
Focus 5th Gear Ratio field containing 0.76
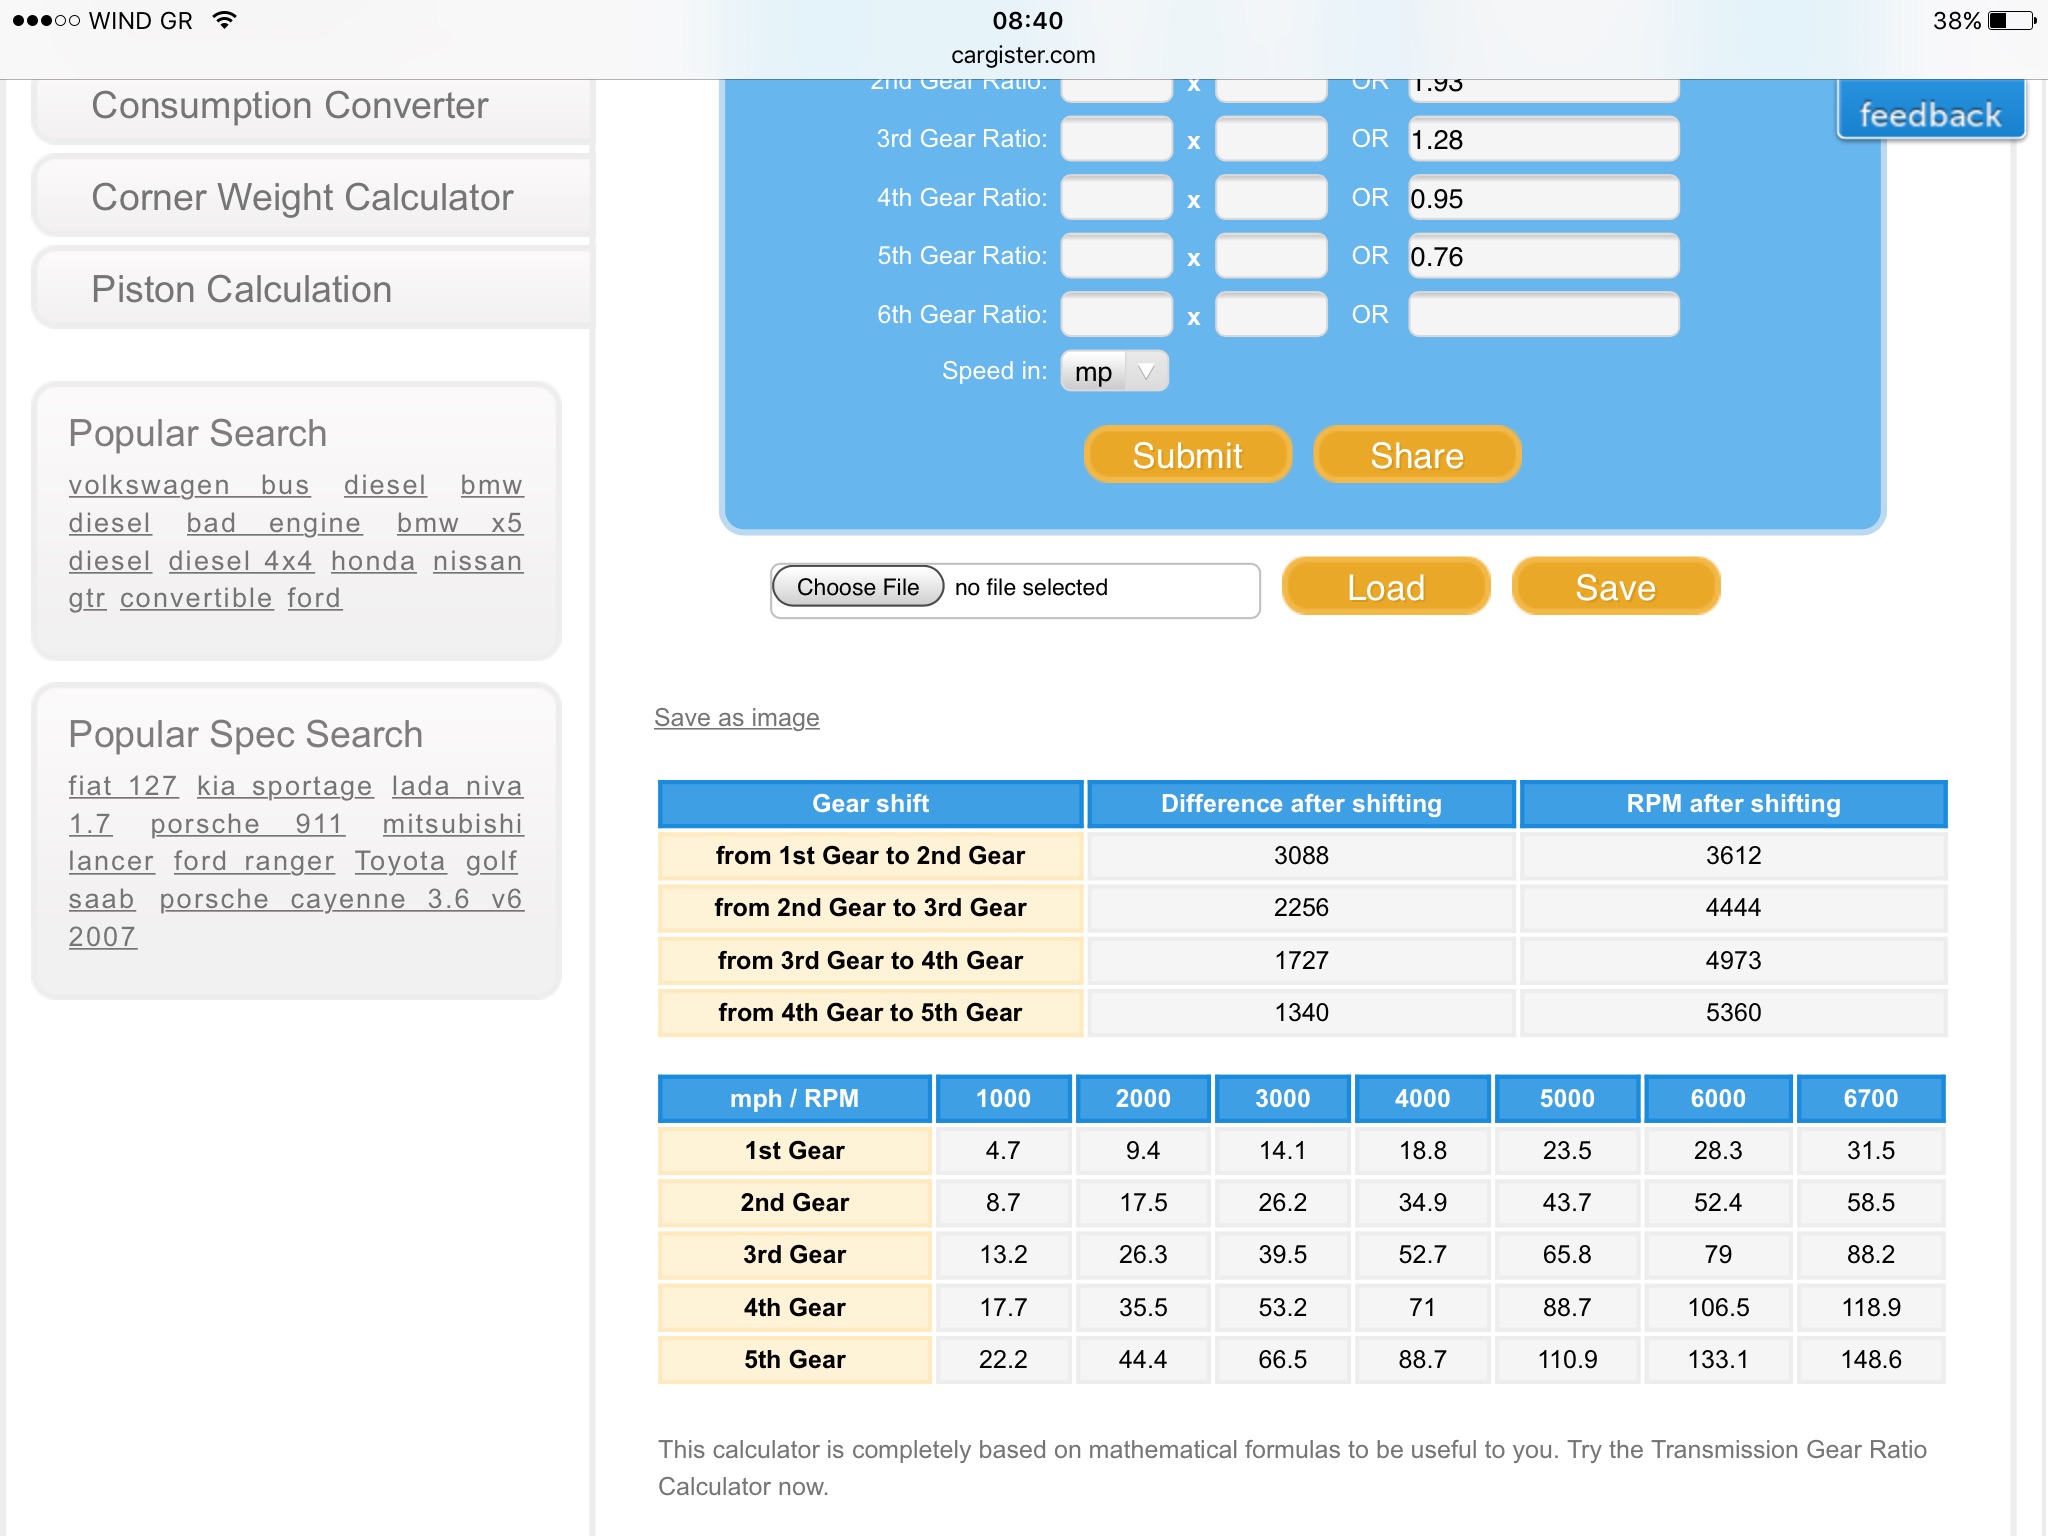tap(1543, 256)
